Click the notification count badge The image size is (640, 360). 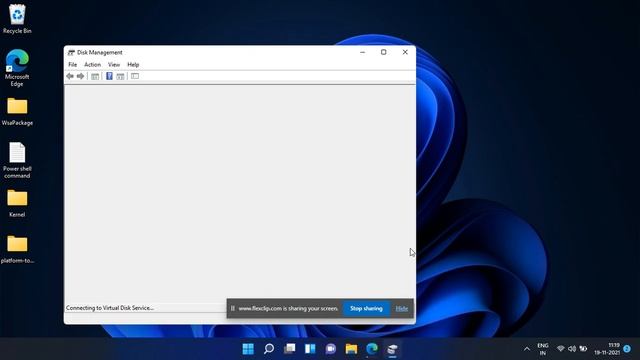[627, 349]
